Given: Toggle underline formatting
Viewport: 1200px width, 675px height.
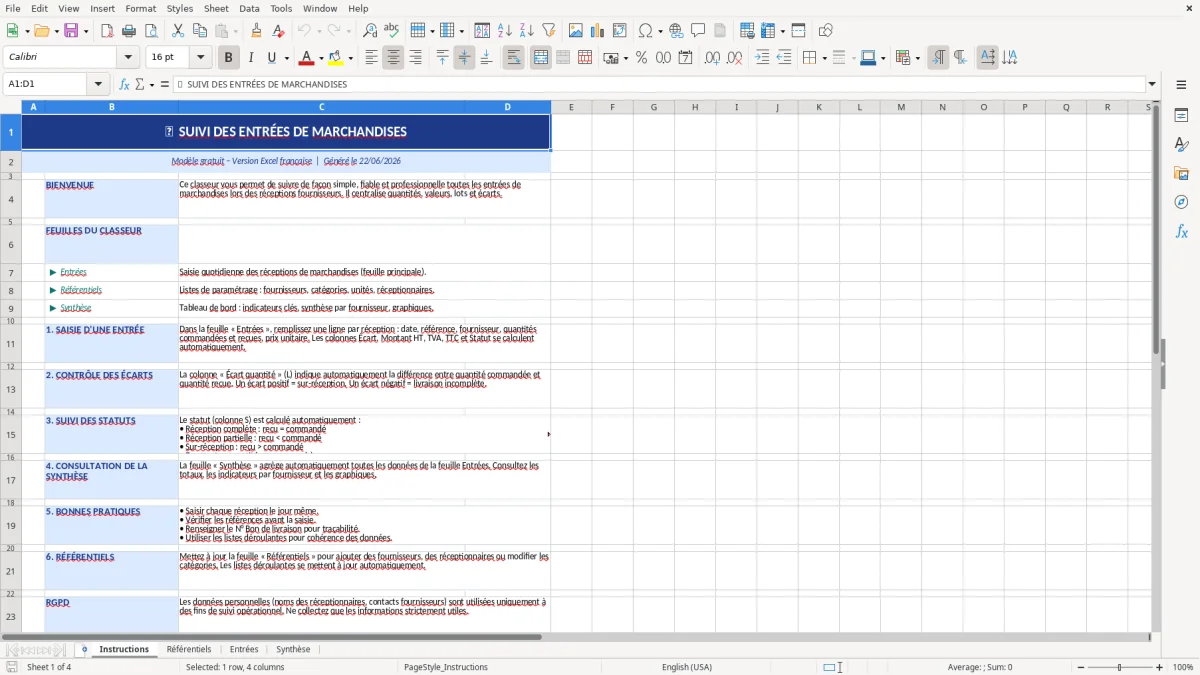Looking at the screenshot, I should (x=271, y=58).
